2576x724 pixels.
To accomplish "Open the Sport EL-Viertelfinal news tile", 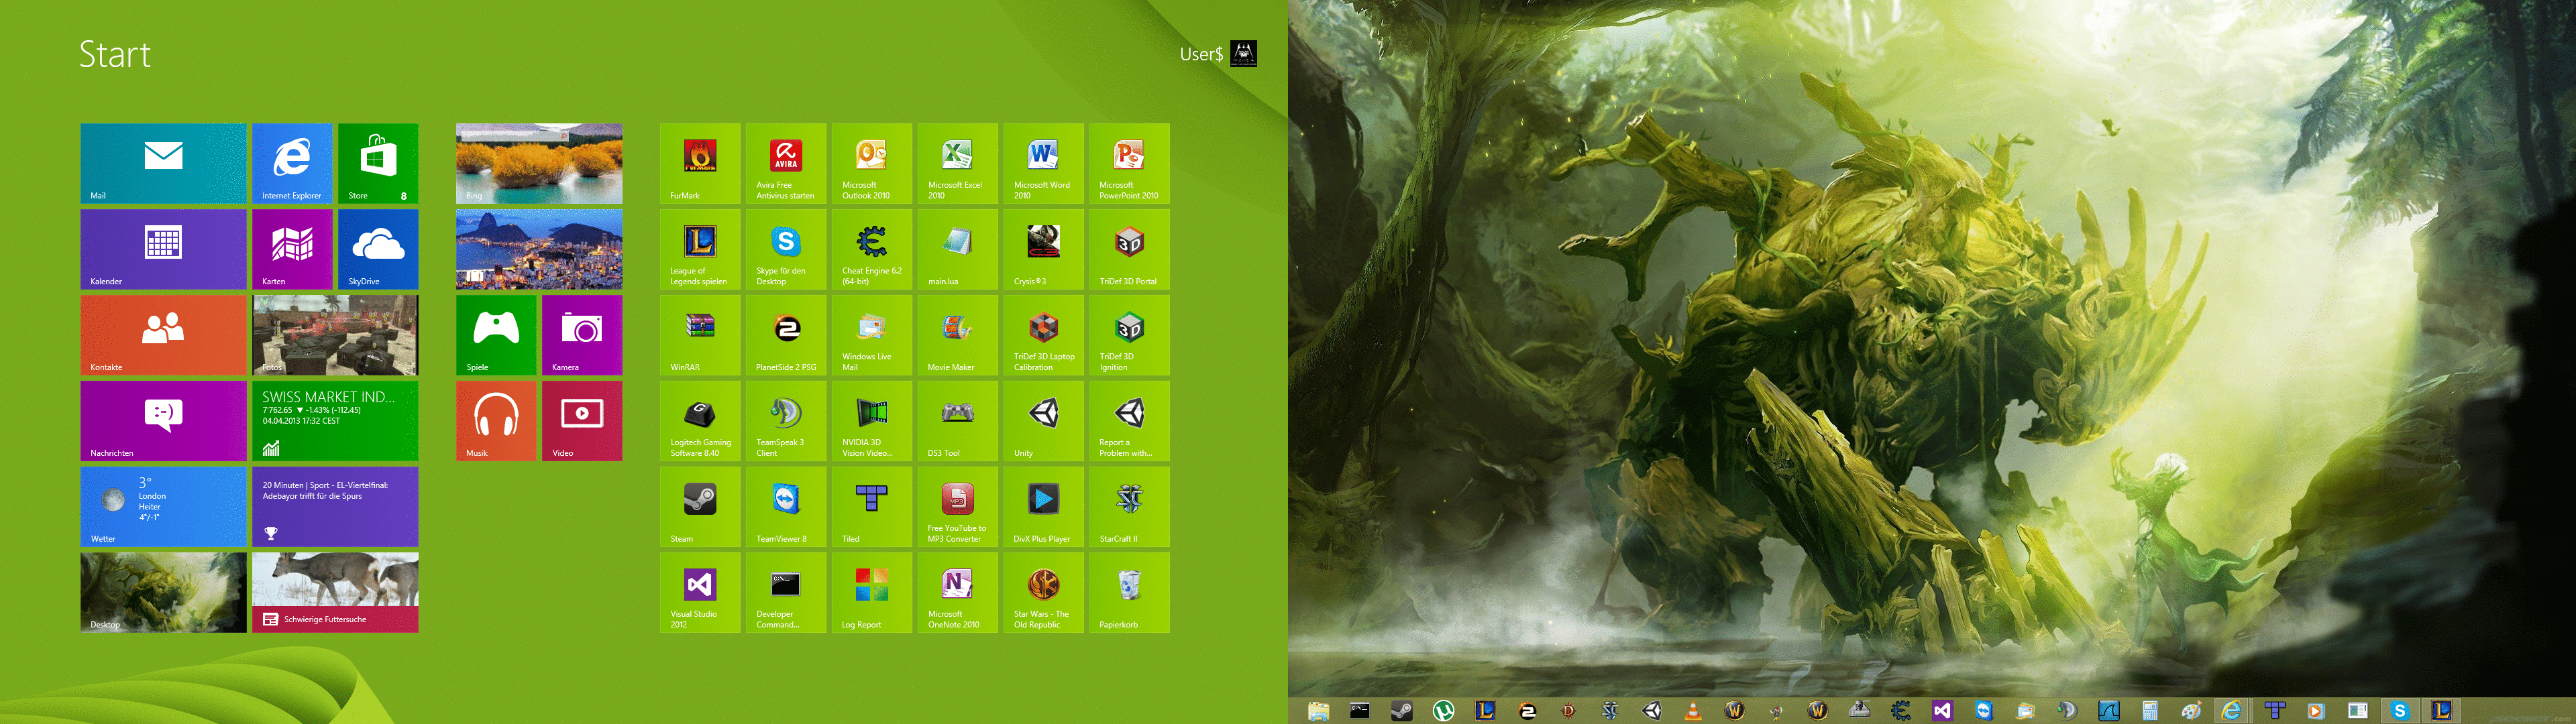I will coord(335,507).
